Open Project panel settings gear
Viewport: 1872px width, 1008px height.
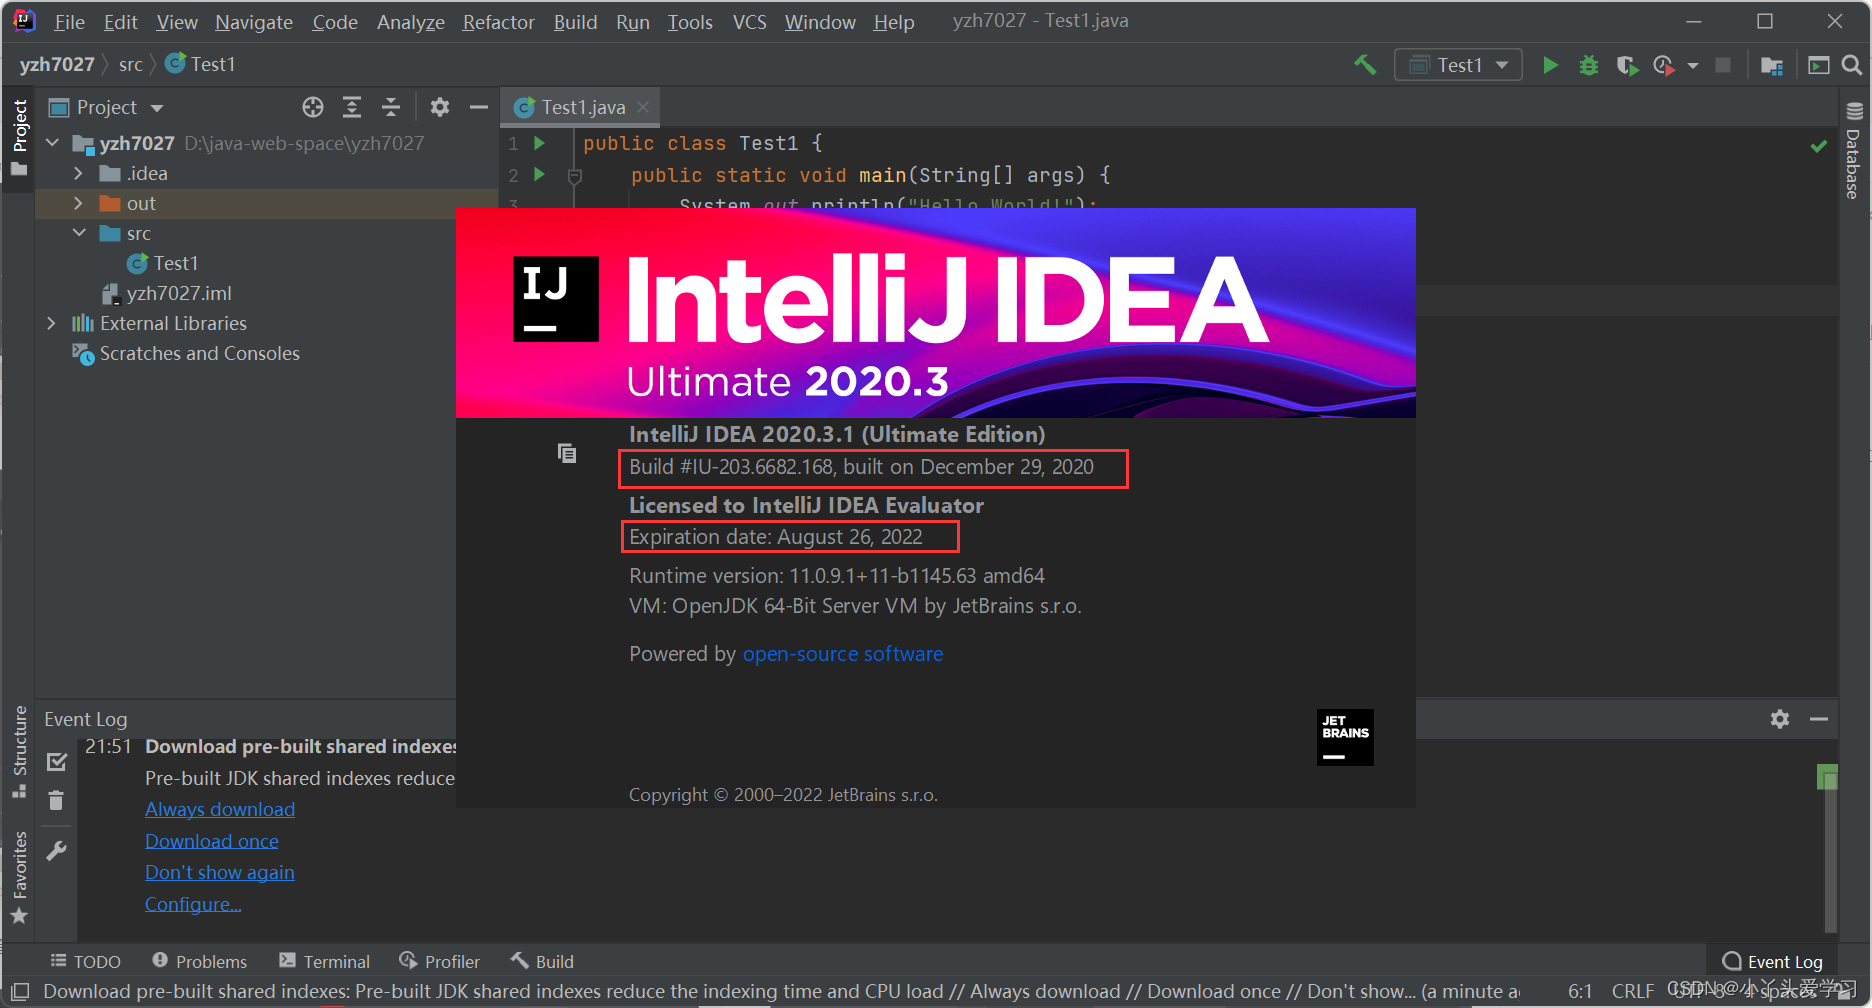click(440, 107)
